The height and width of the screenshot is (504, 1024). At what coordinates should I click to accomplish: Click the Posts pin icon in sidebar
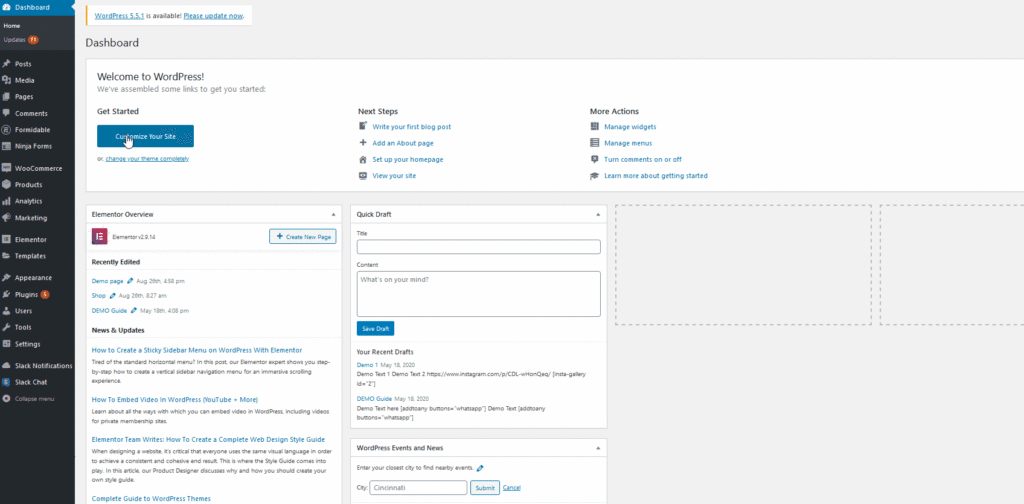(7, 64)
